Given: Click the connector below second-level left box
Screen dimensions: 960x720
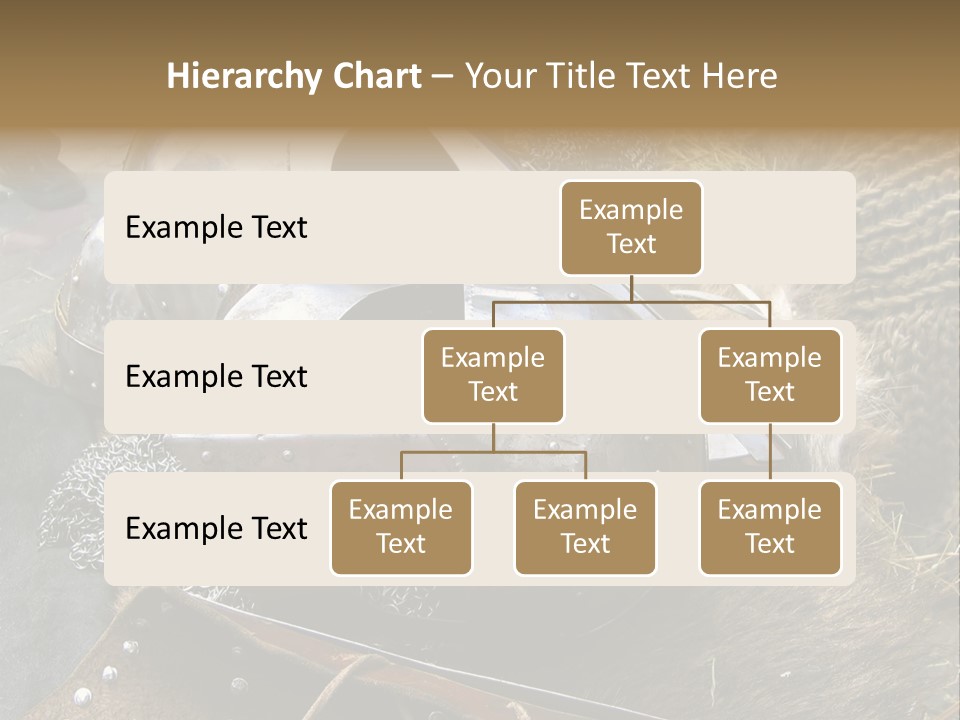Looking at the screenshot, I should (493, 437).
